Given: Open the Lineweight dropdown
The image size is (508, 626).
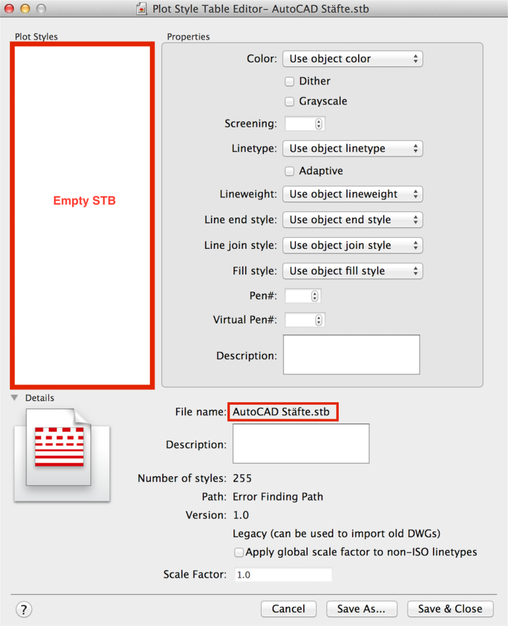Looking at the screenshot, I should tap(352, 194).
